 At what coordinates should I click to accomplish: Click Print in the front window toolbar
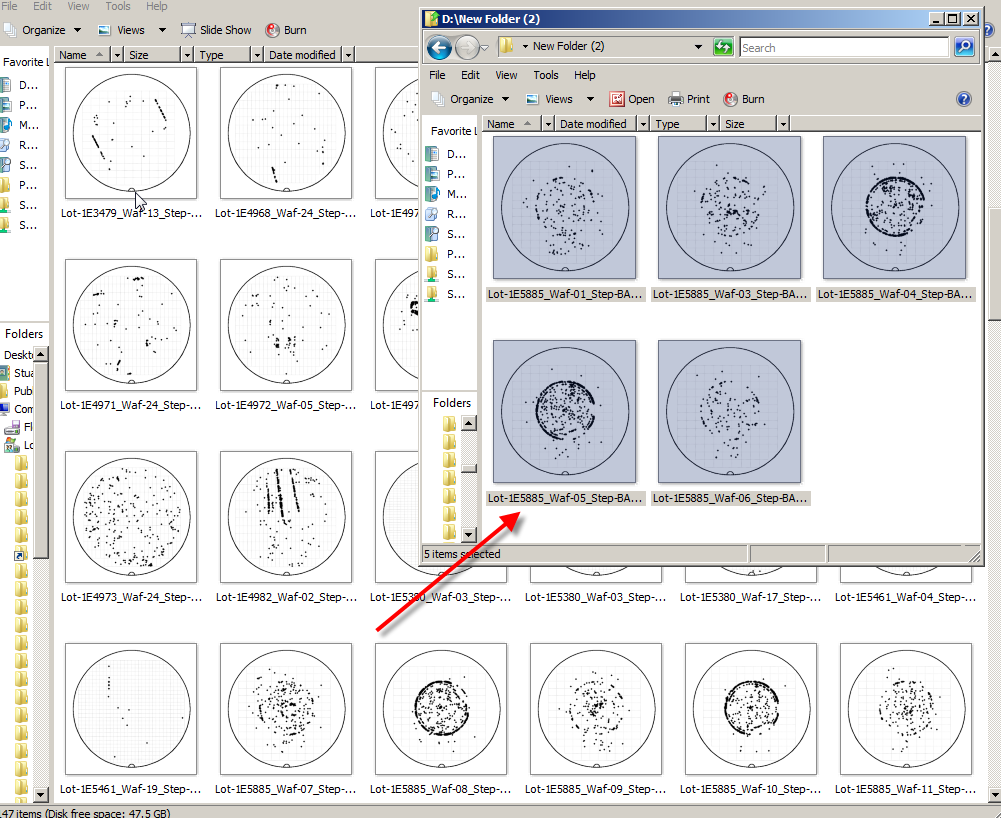(689, 99)
